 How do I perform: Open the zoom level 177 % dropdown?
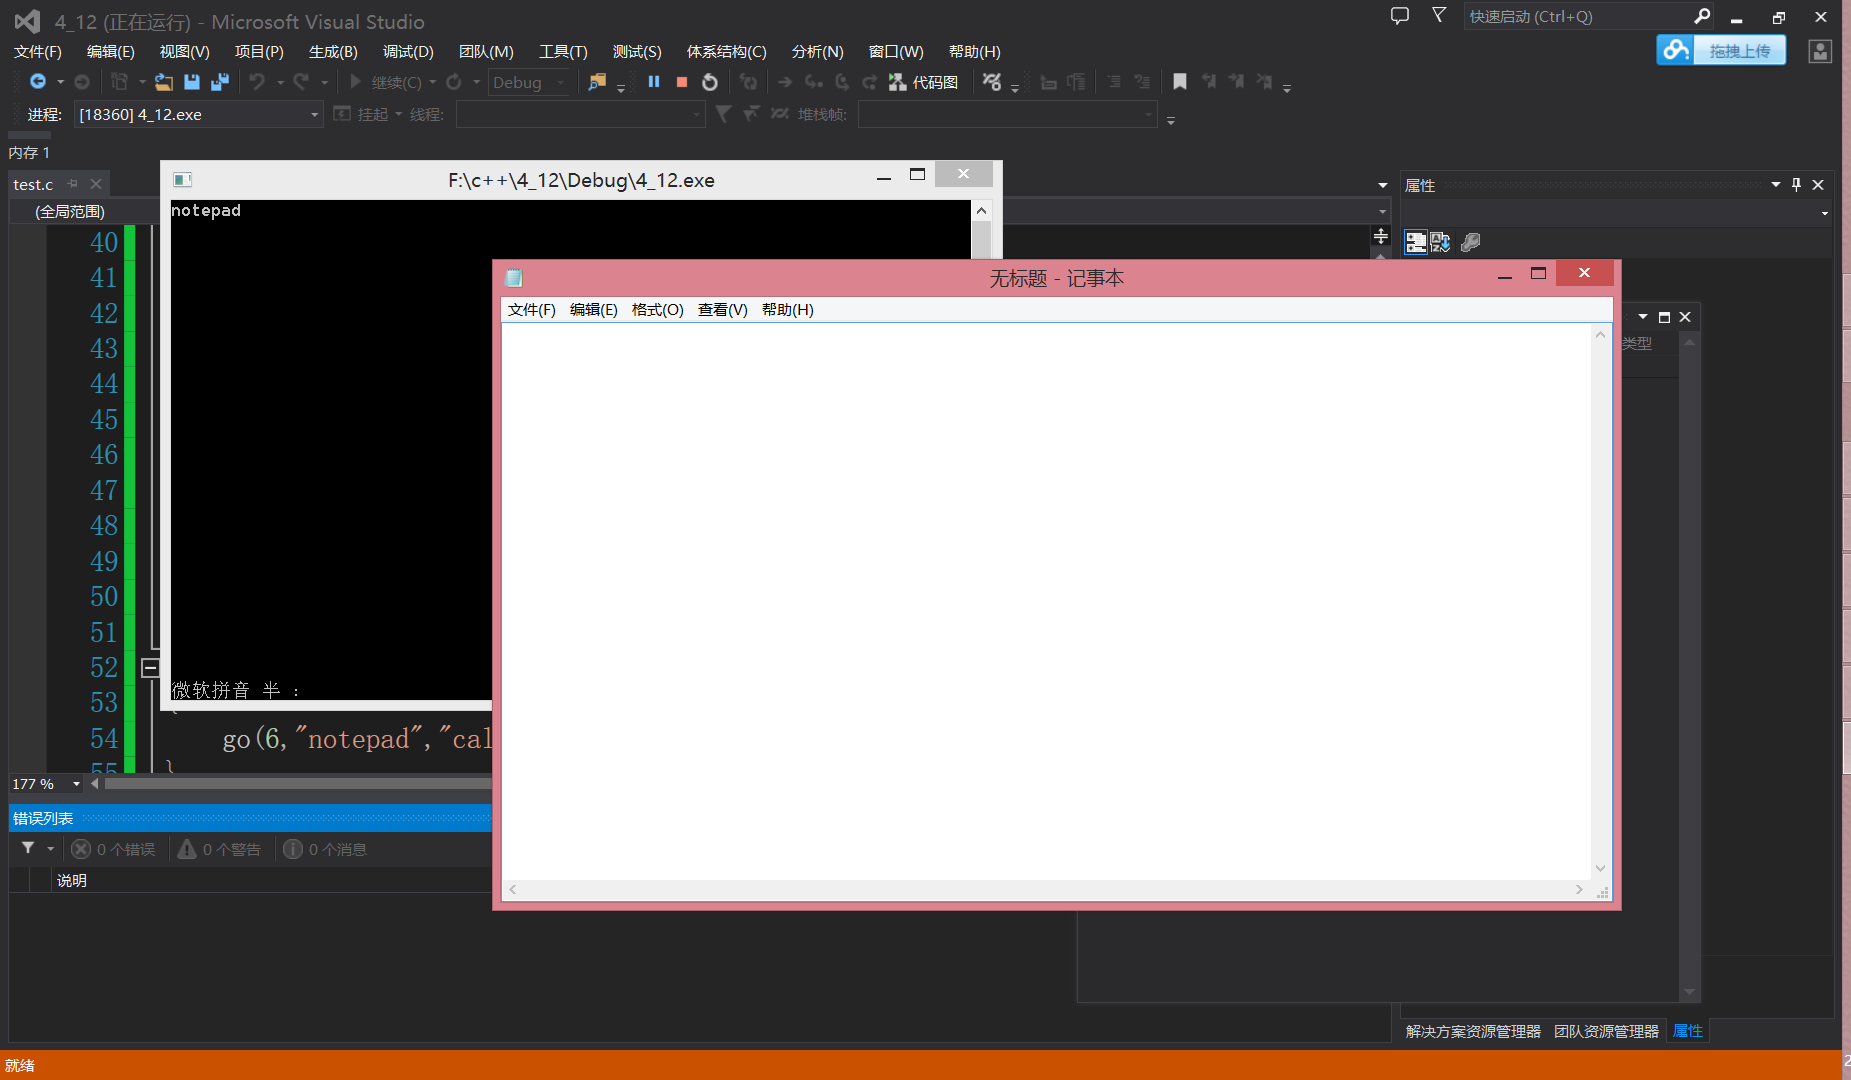(x=76, y=784)
